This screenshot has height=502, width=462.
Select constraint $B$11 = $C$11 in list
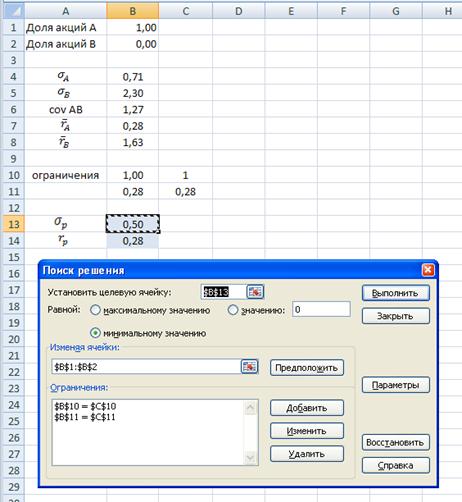pyautogui.click(x=85, y=417)
